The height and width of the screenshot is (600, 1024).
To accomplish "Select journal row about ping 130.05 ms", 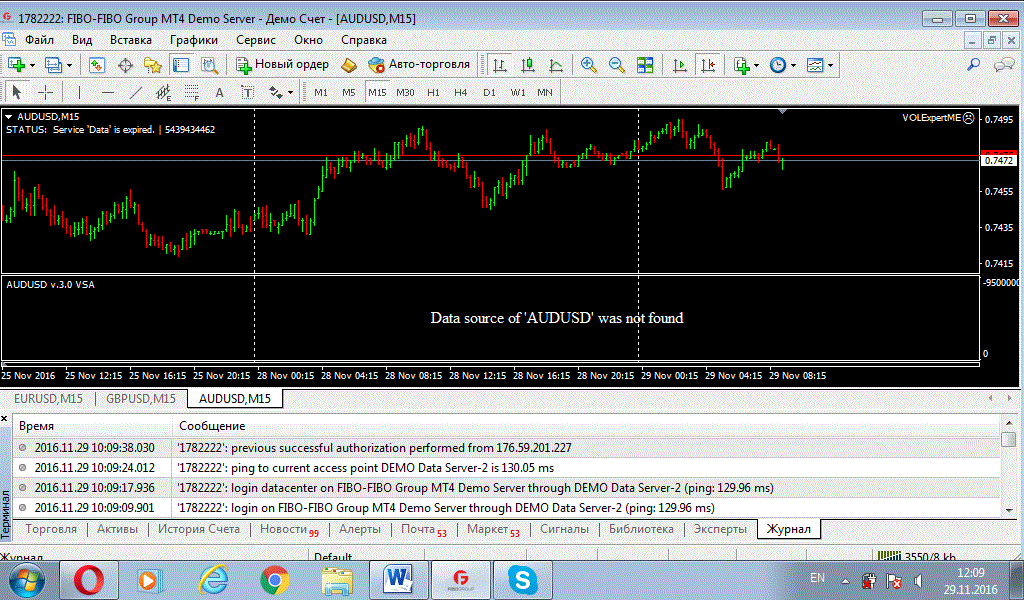I will tap(506, 467).
